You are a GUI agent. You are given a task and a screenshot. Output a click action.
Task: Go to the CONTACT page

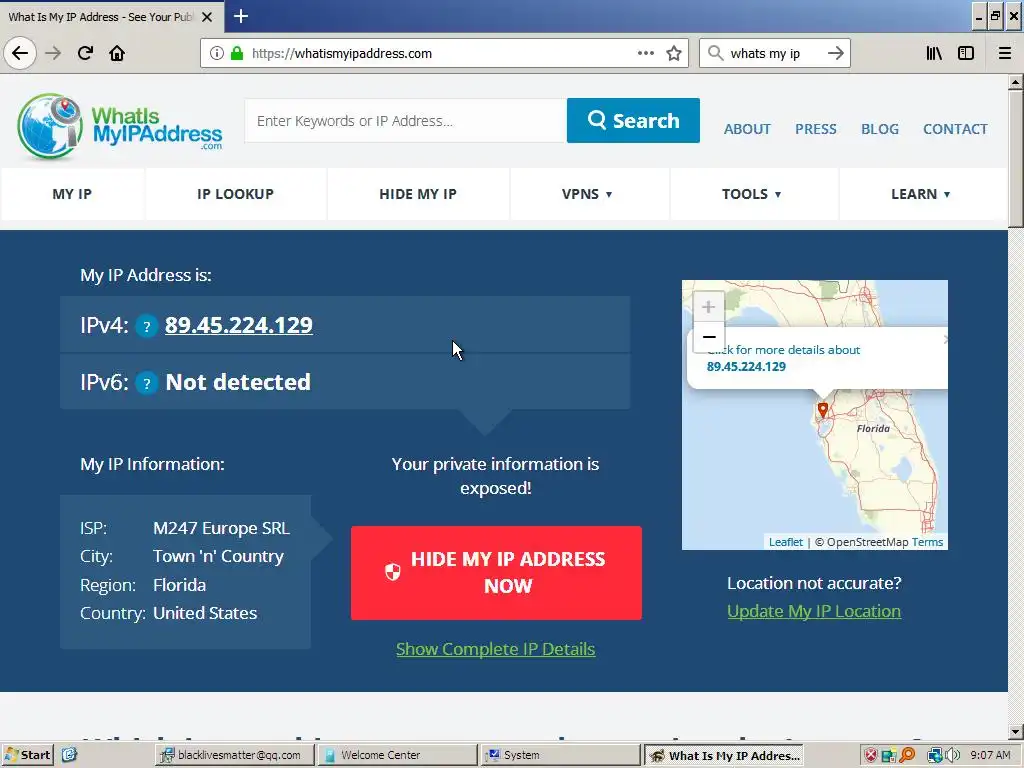955,129
